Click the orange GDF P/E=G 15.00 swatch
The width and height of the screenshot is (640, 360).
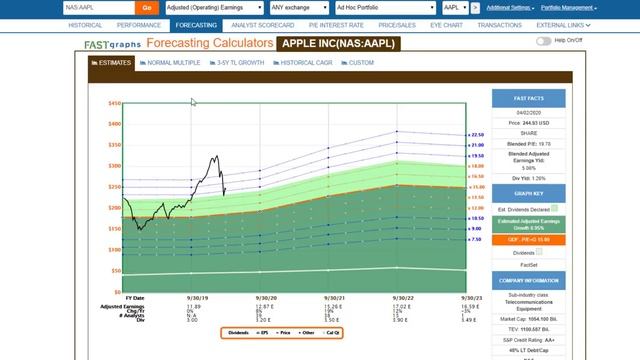click(529, 240)
